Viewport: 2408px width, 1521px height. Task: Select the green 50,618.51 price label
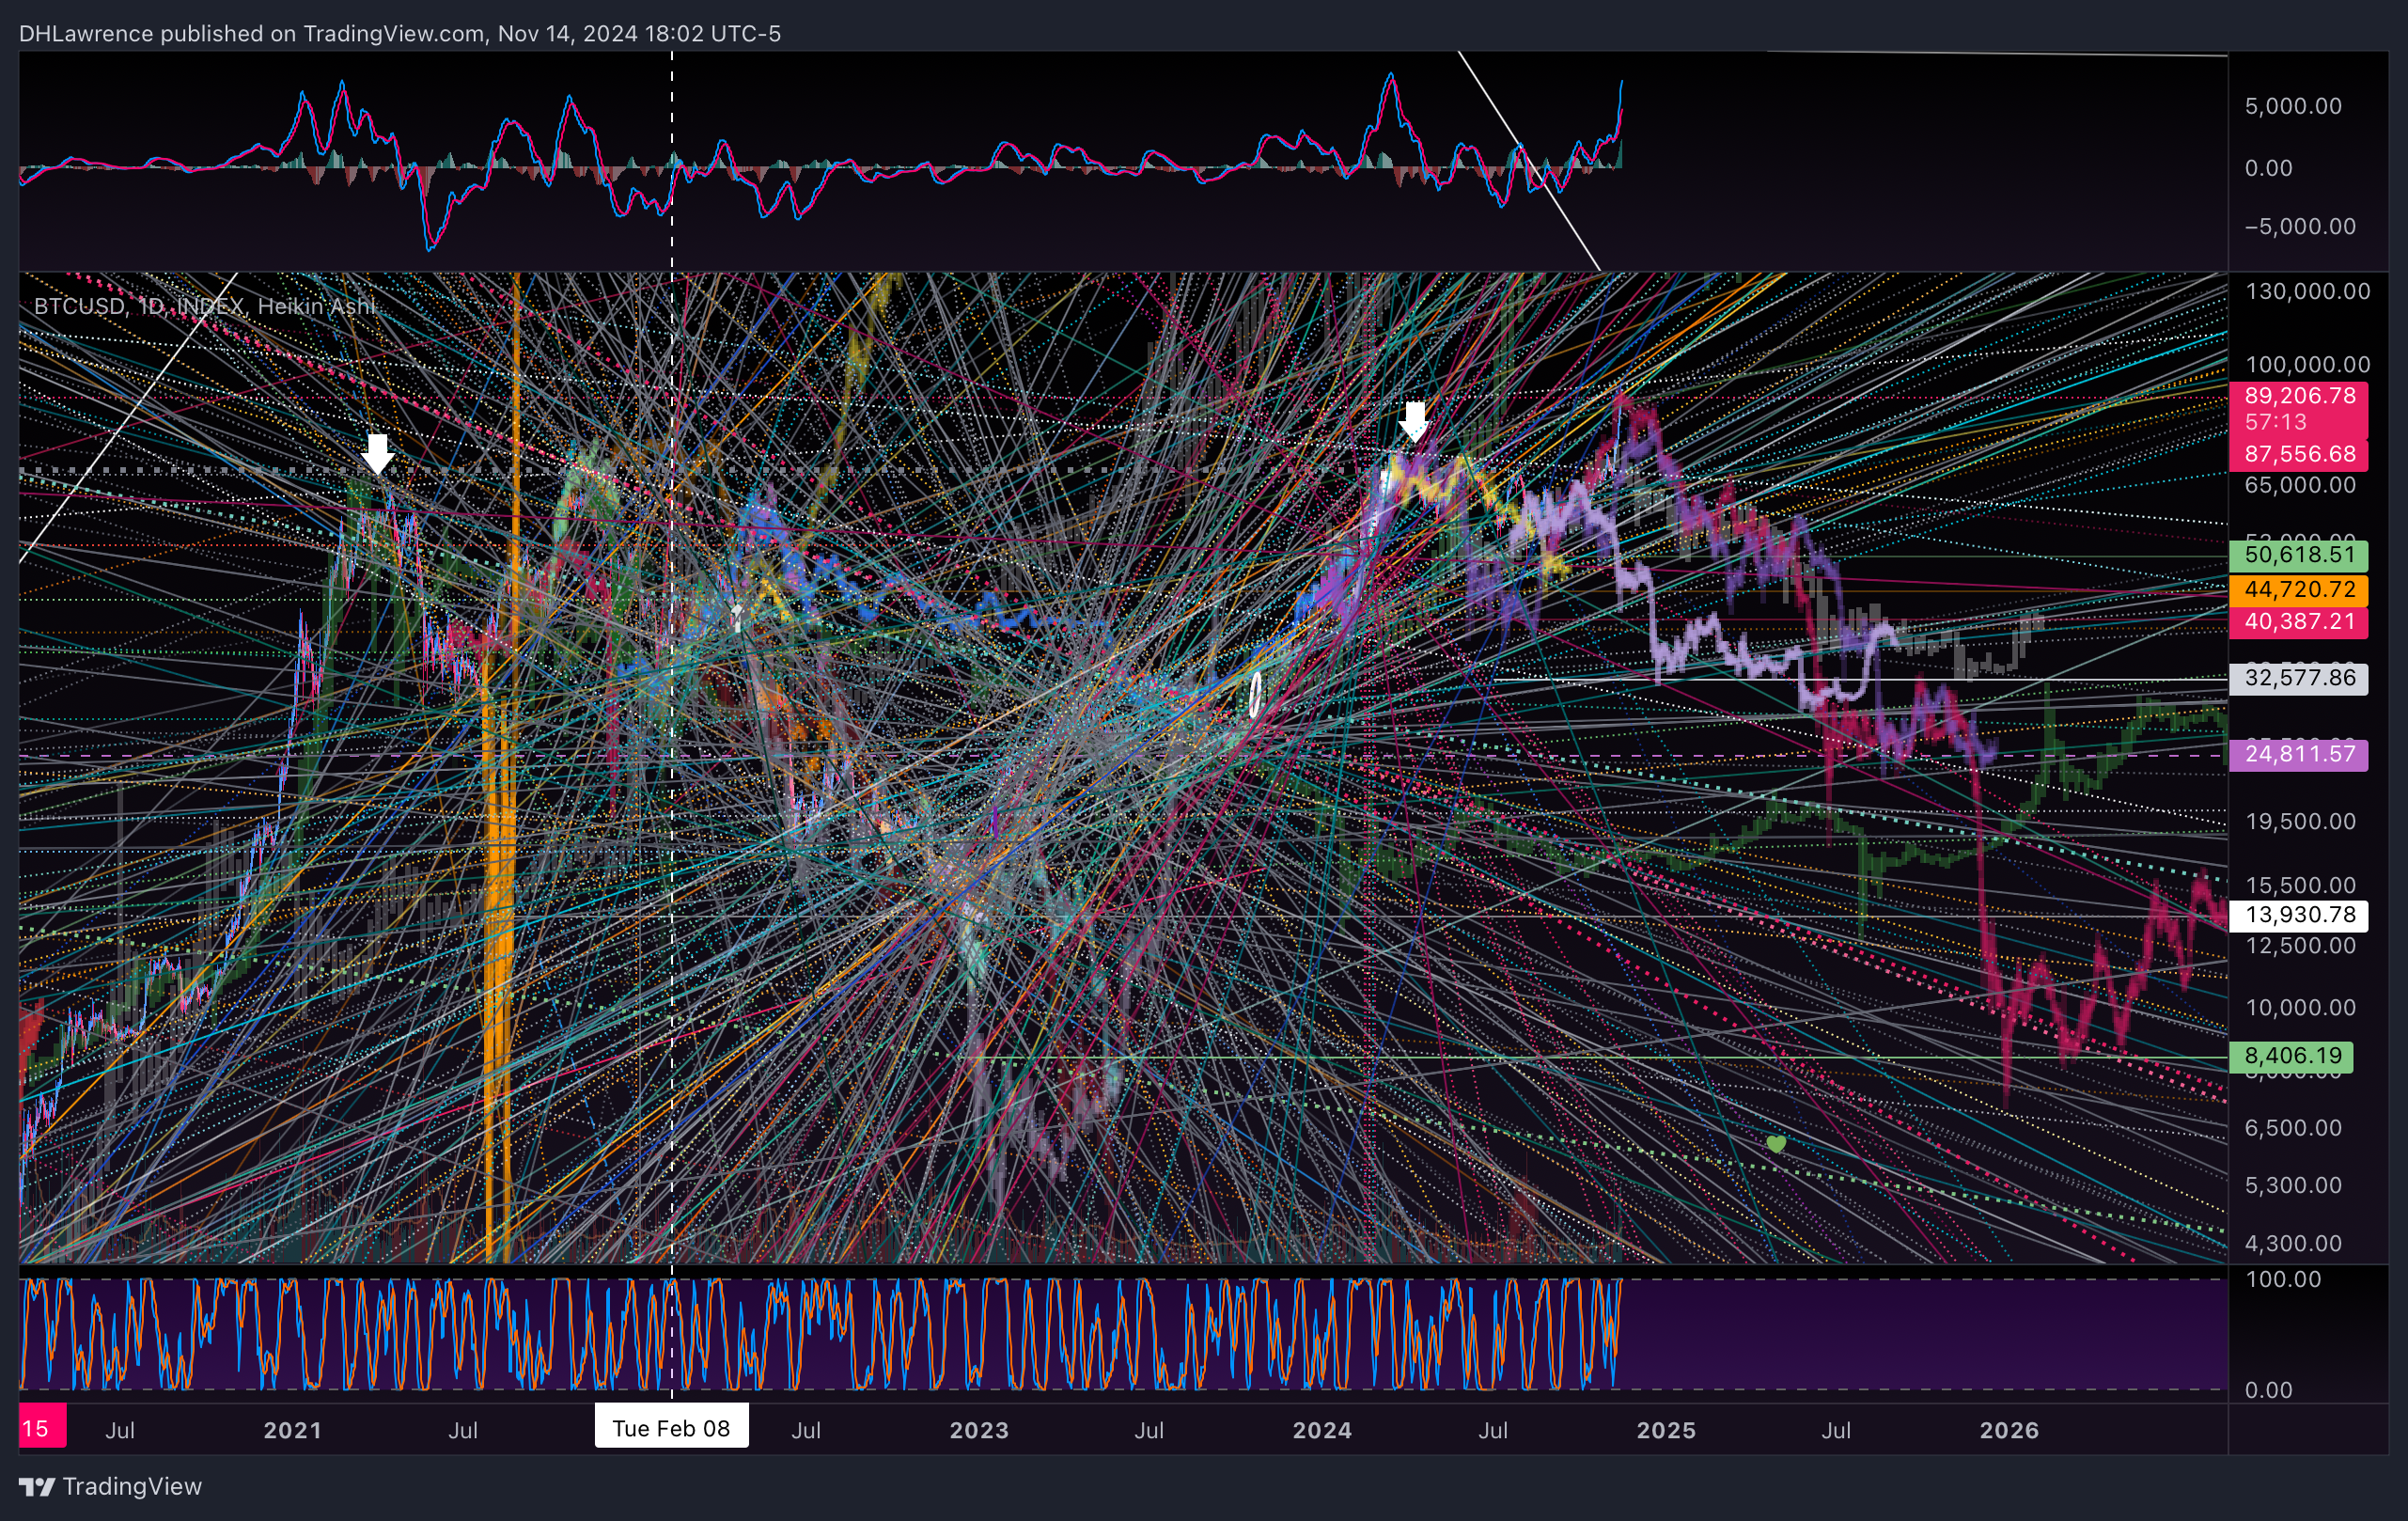point(2300,555)
